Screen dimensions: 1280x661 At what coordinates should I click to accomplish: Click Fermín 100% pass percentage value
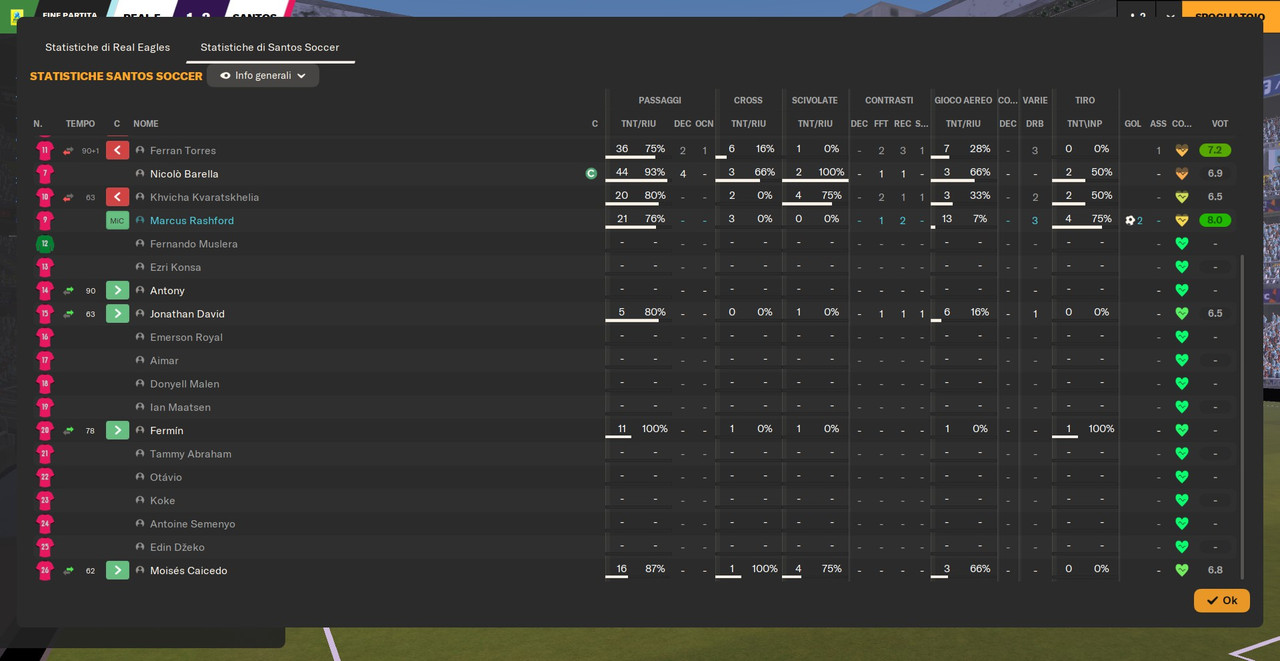point(655,428)
